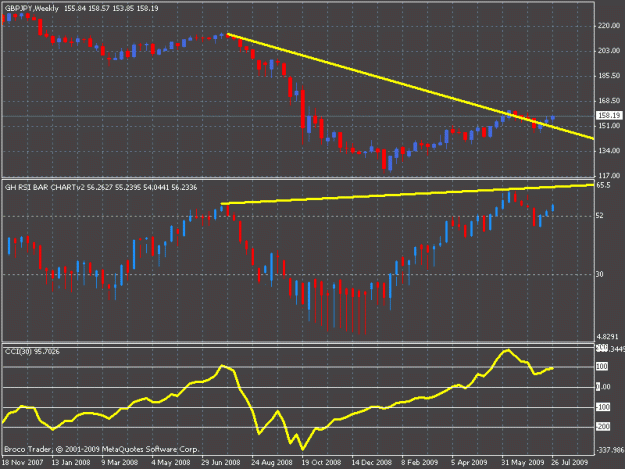625x469 pixels.
Task: Click the 24 Aug 2008 date label
Action: 271,462
